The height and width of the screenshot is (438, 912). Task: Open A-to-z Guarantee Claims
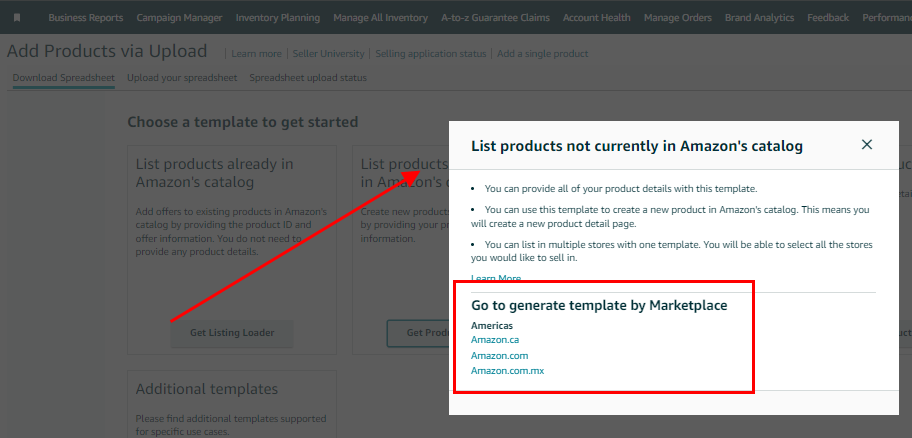click(495, 17)
